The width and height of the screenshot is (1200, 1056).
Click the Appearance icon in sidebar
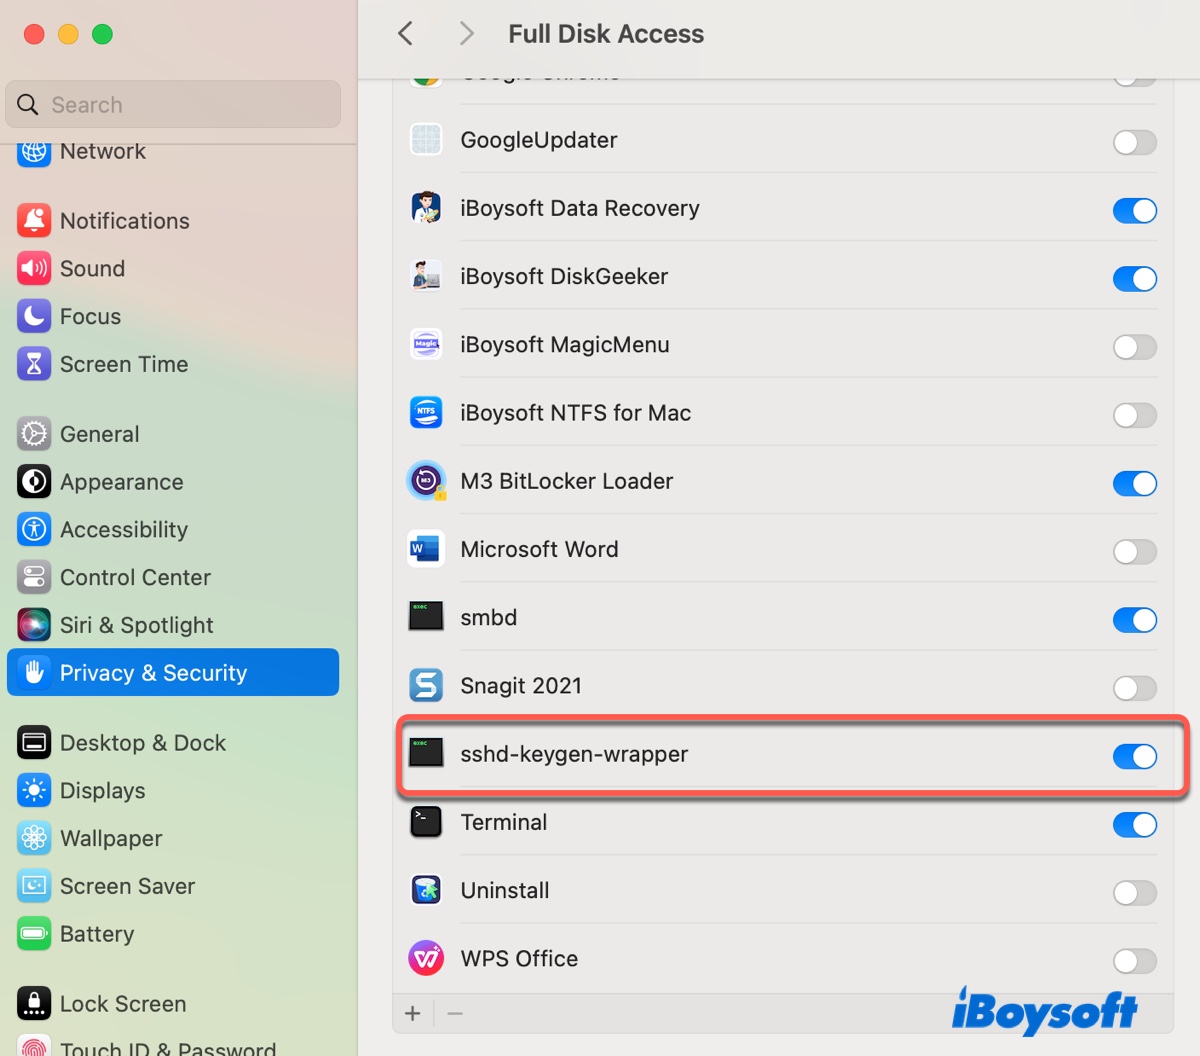[x=34, y=482]
